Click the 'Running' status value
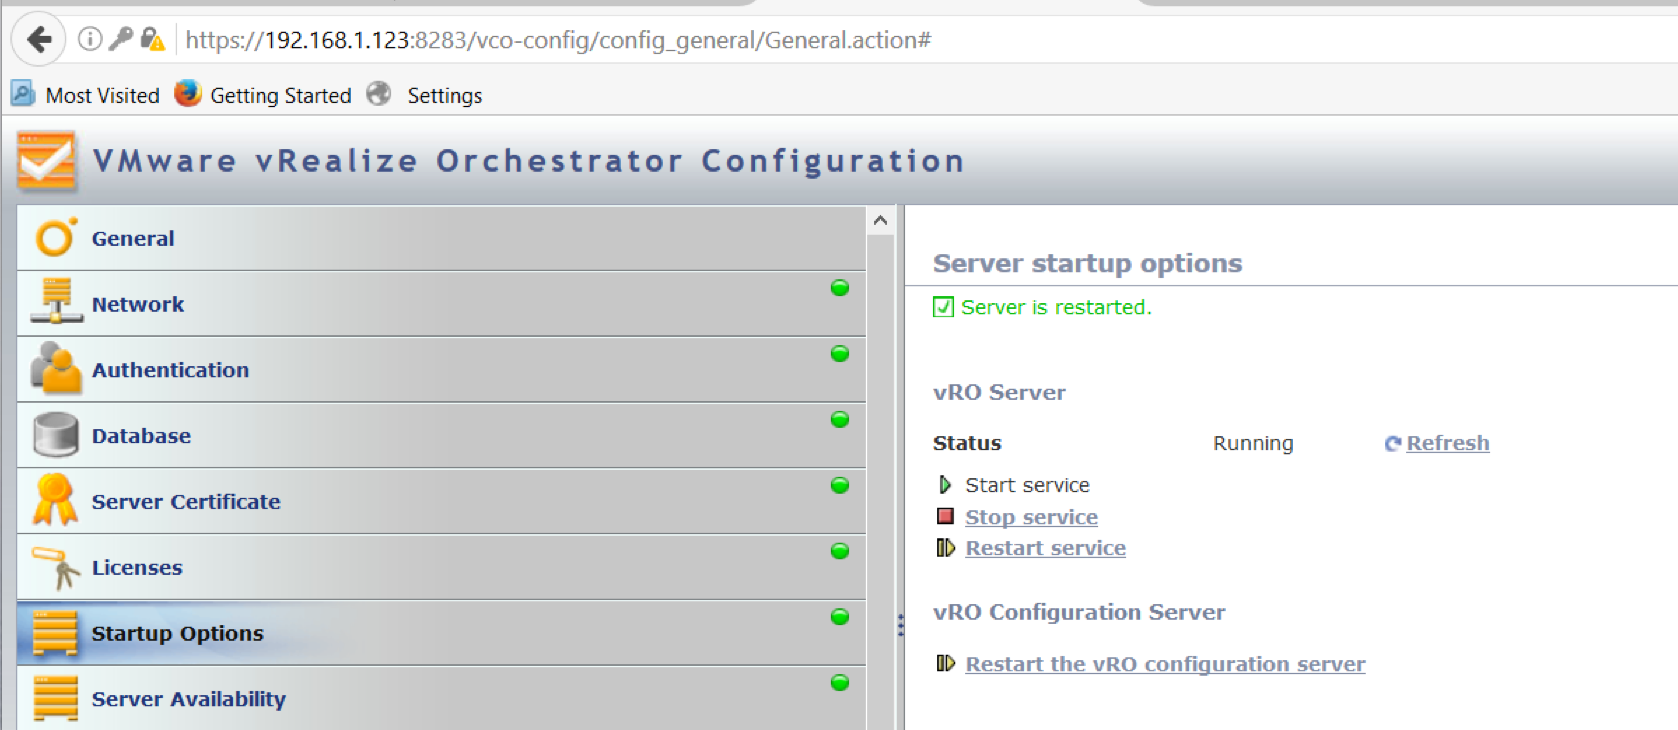Image resolution: width=1678 pixels, height=730 pixels. tap(1253, 443)
